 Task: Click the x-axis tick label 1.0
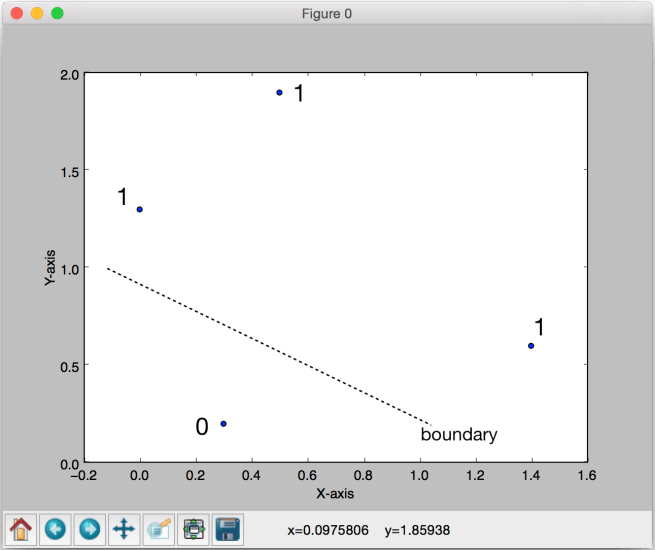click(419, 475)
